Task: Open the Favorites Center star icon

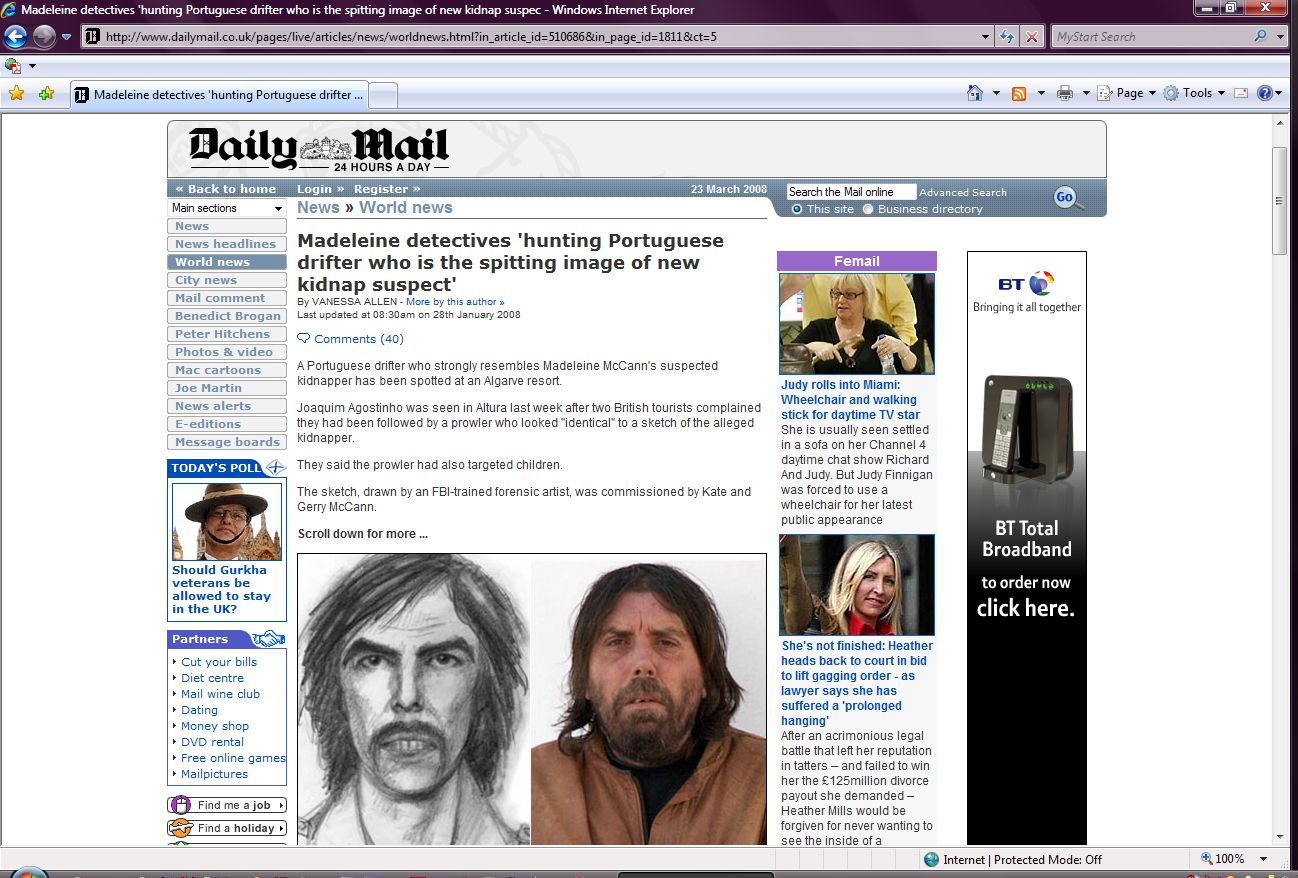Action: pos(16,94)
